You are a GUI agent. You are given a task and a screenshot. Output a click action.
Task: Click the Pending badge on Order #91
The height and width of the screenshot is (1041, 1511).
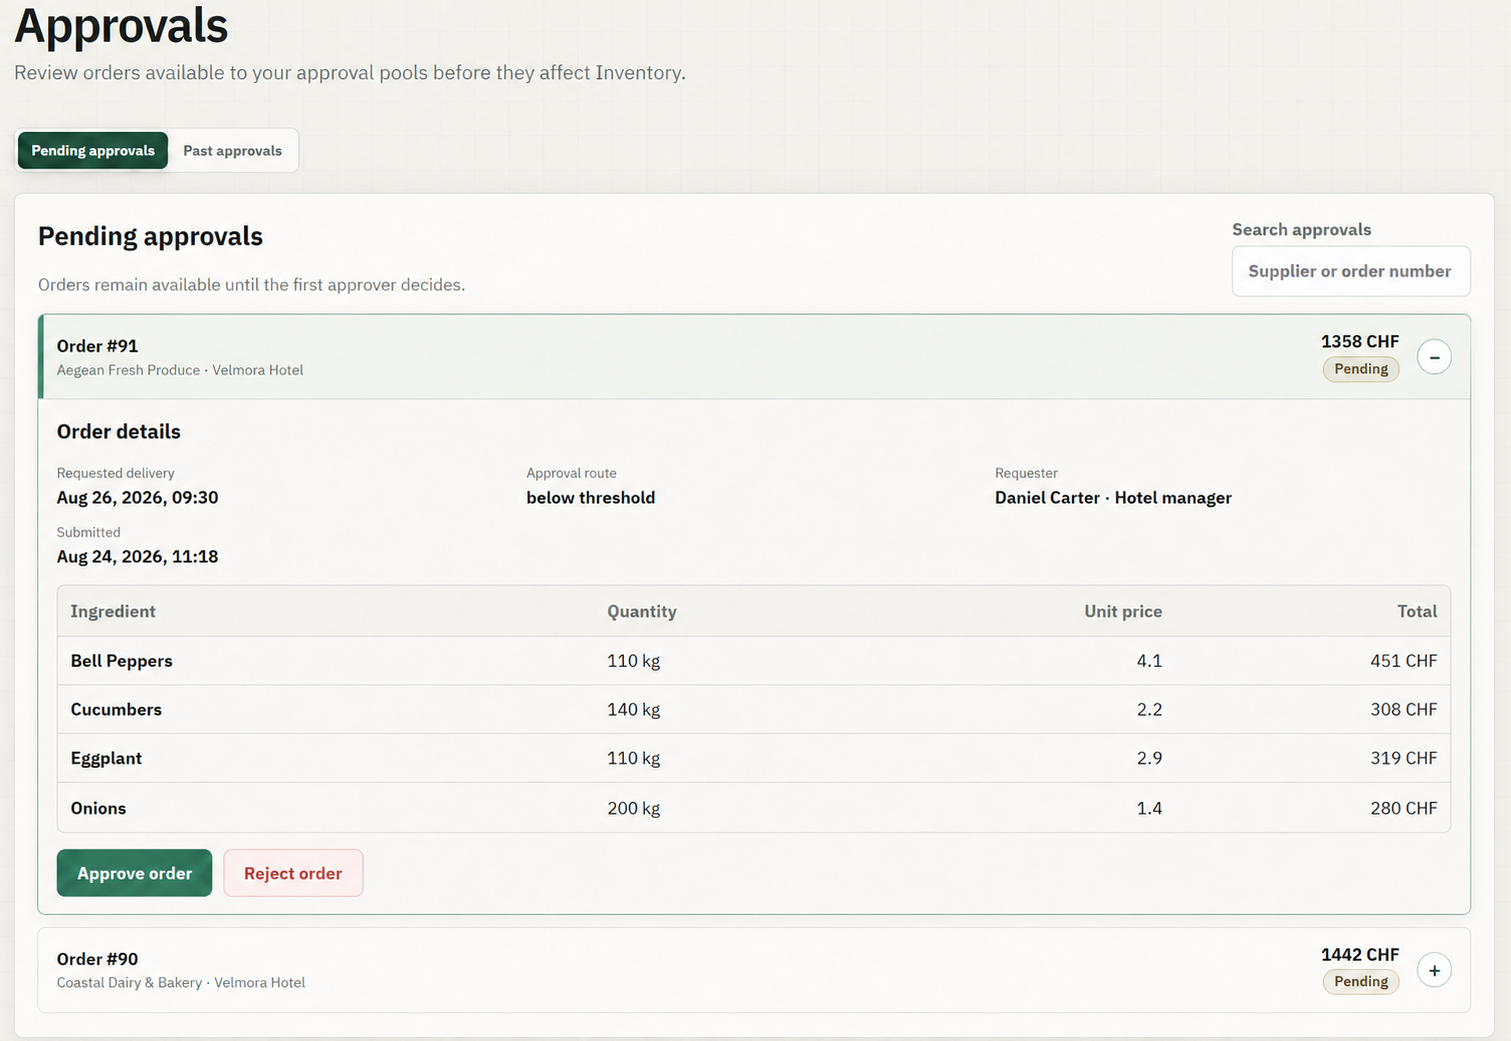1361,369
